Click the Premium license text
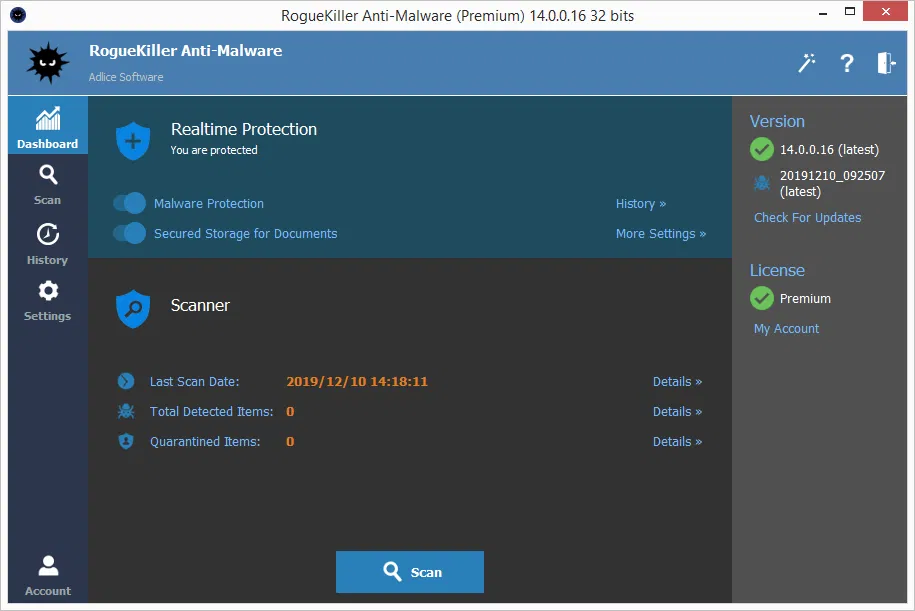 [x=805, y=299]
